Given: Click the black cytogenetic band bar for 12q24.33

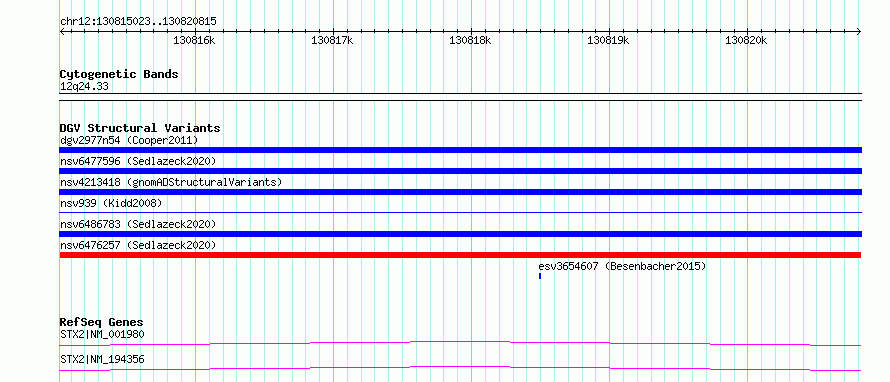Looking at the screenshot, I should 460,96.
